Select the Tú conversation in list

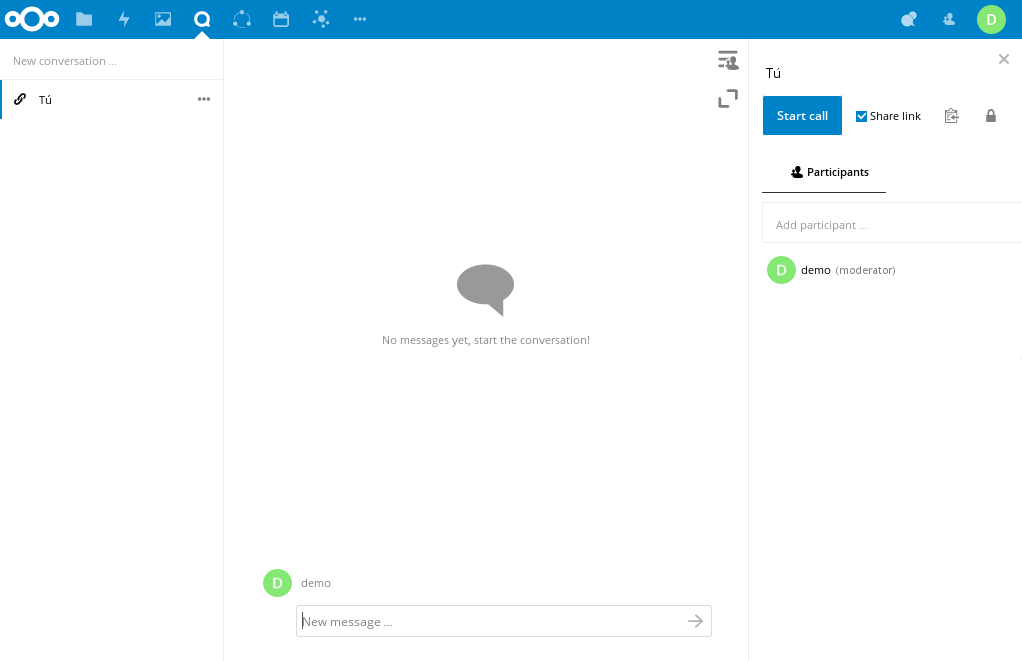tap(100, 99)
